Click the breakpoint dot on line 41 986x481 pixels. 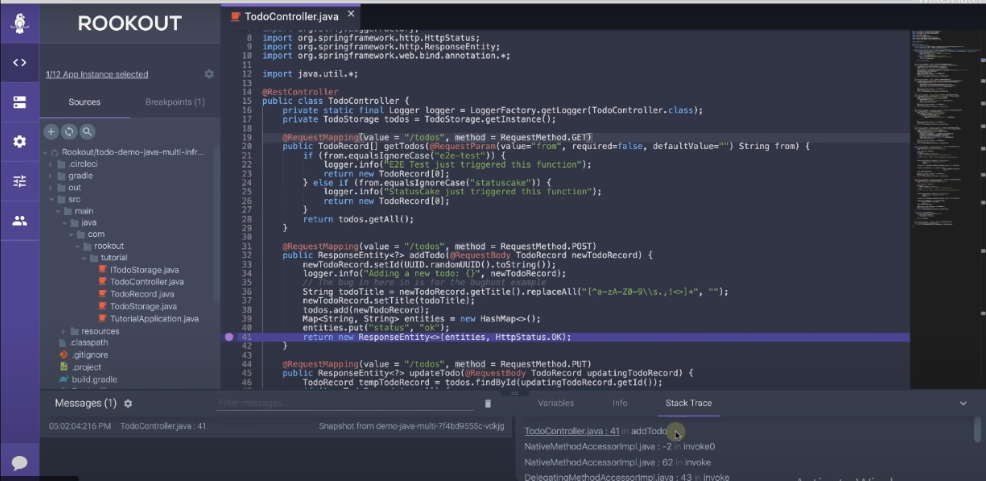(x=229, y=337)
